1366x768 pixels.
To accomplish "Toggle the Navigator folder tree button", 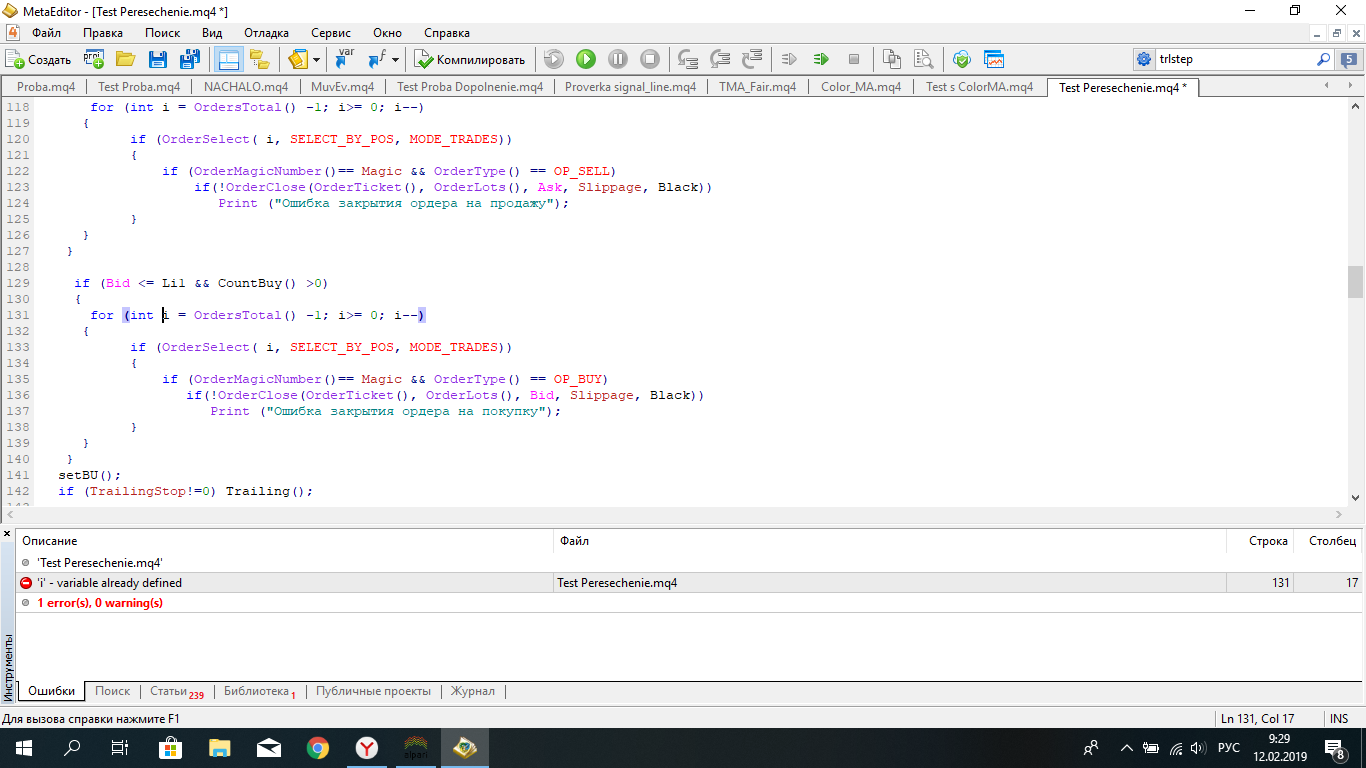I will point(260,59).
